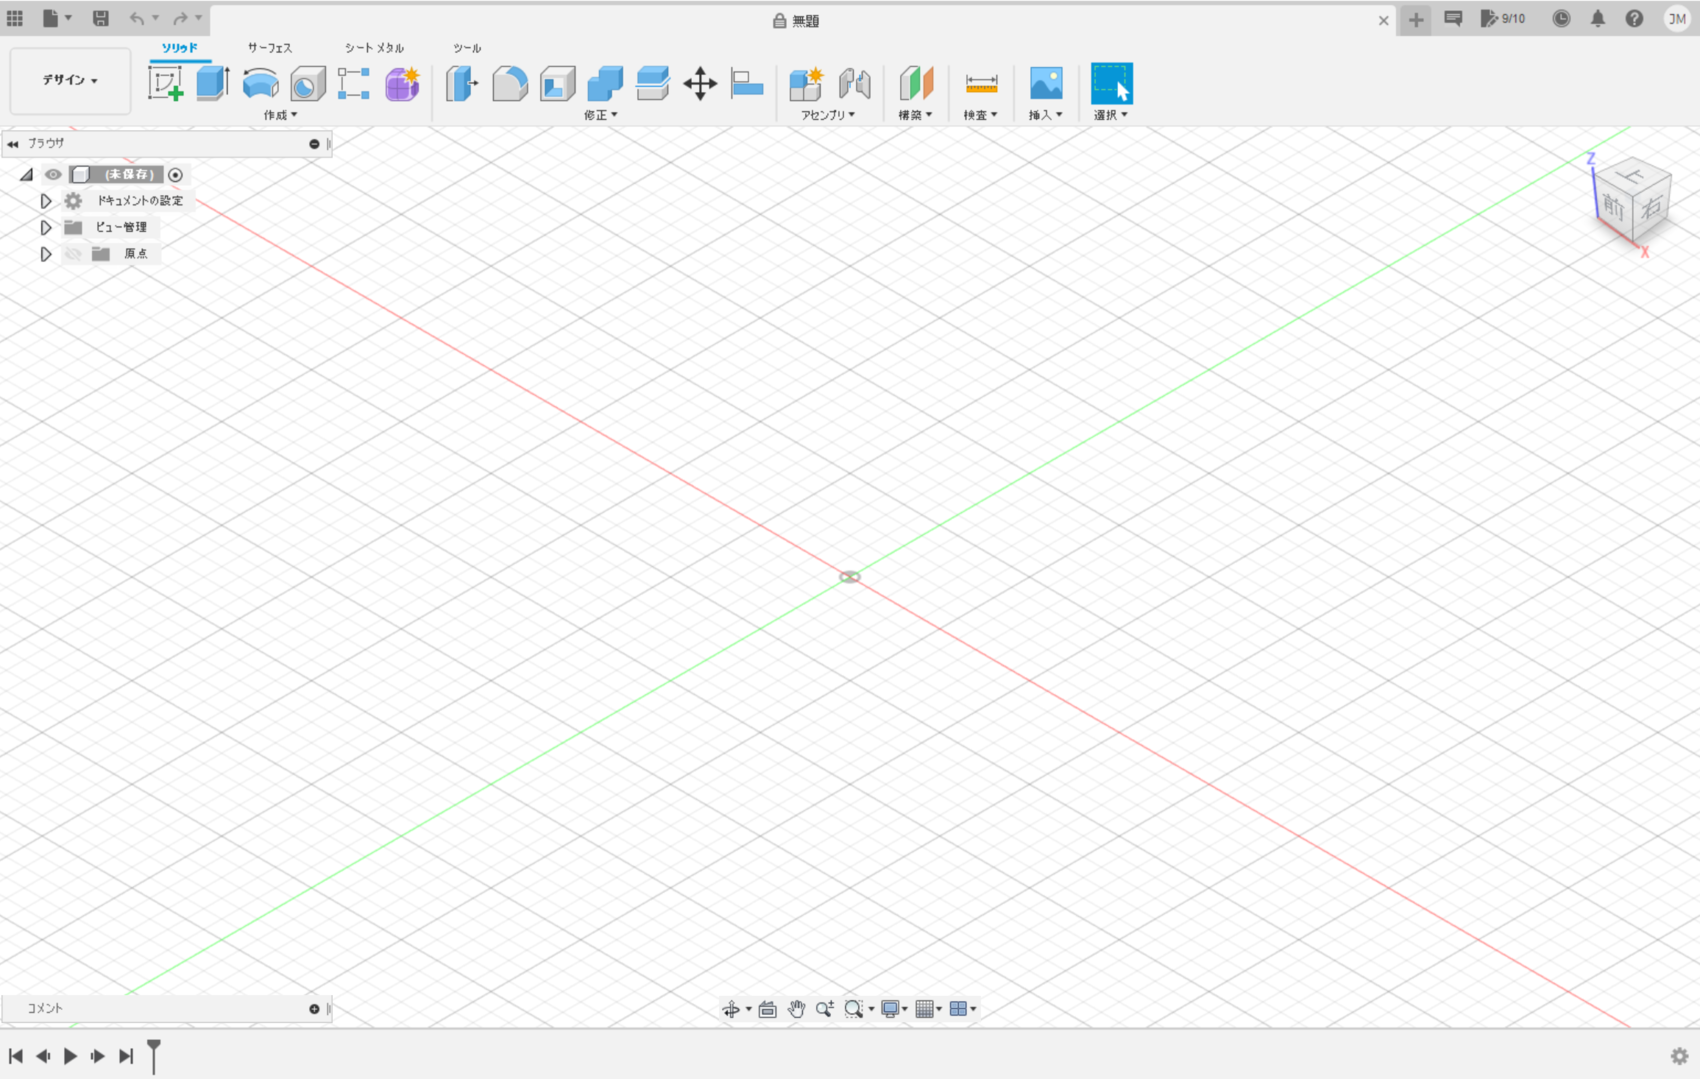Open the 構築 dropdown menu
Image resolution: width=1700 pixels, height=1079 pixels.
[915, 115]
